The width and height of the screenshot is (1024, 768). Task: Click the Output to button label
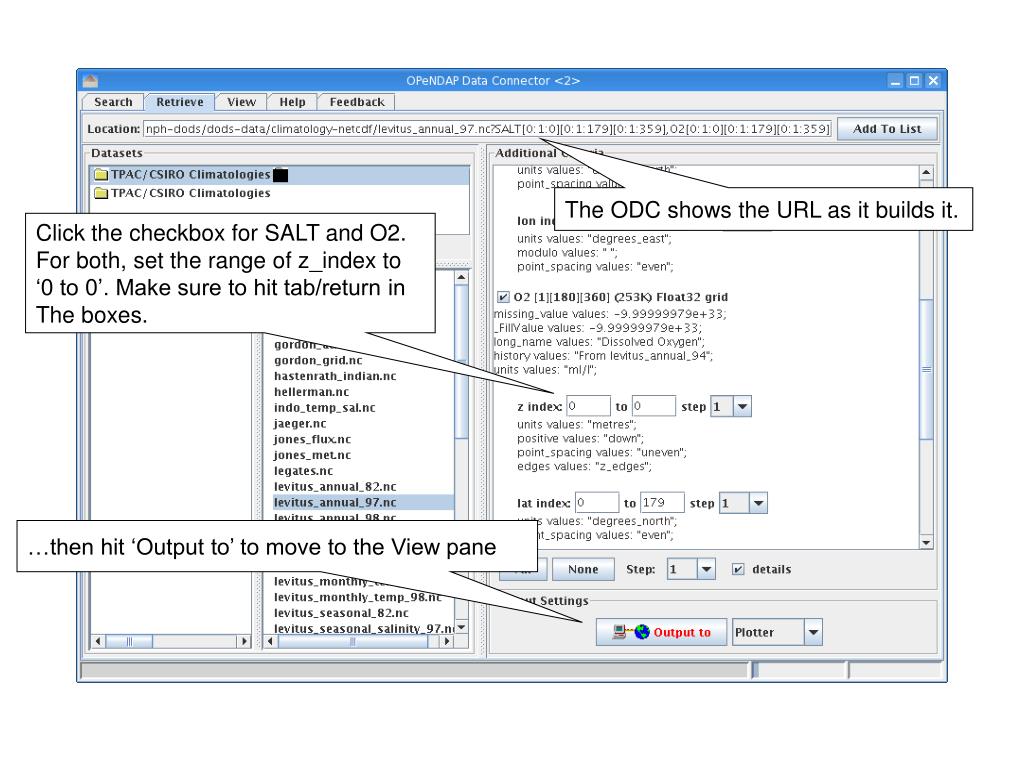682,632
